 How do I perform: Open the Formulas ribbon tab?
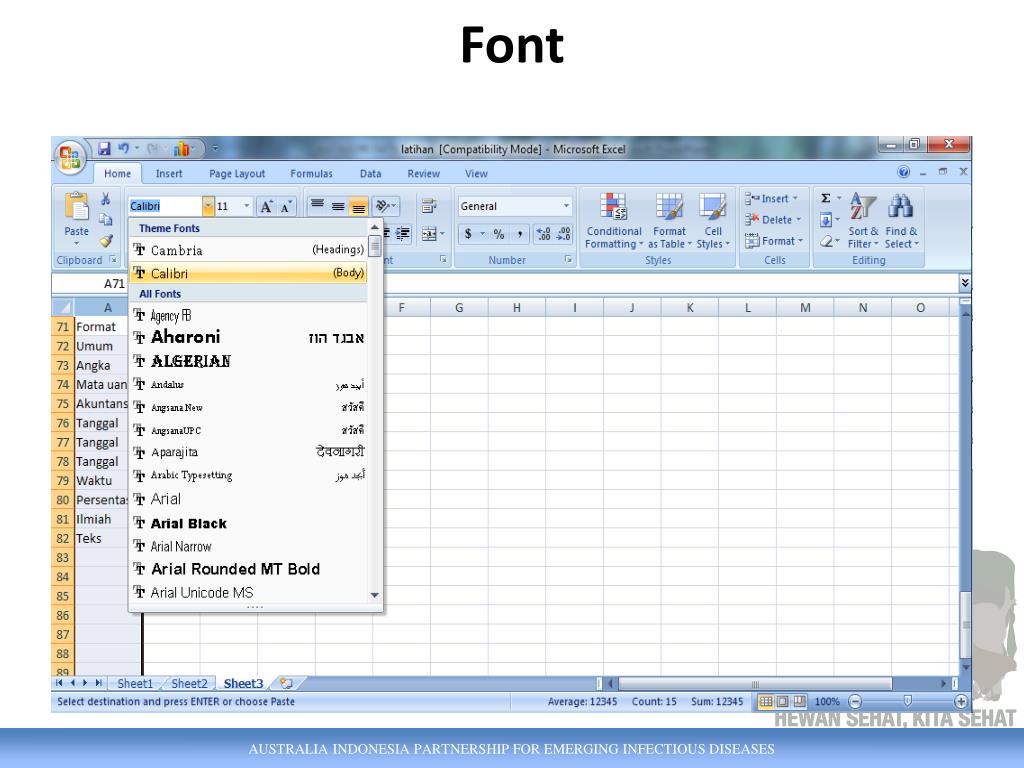click(312, 174)
